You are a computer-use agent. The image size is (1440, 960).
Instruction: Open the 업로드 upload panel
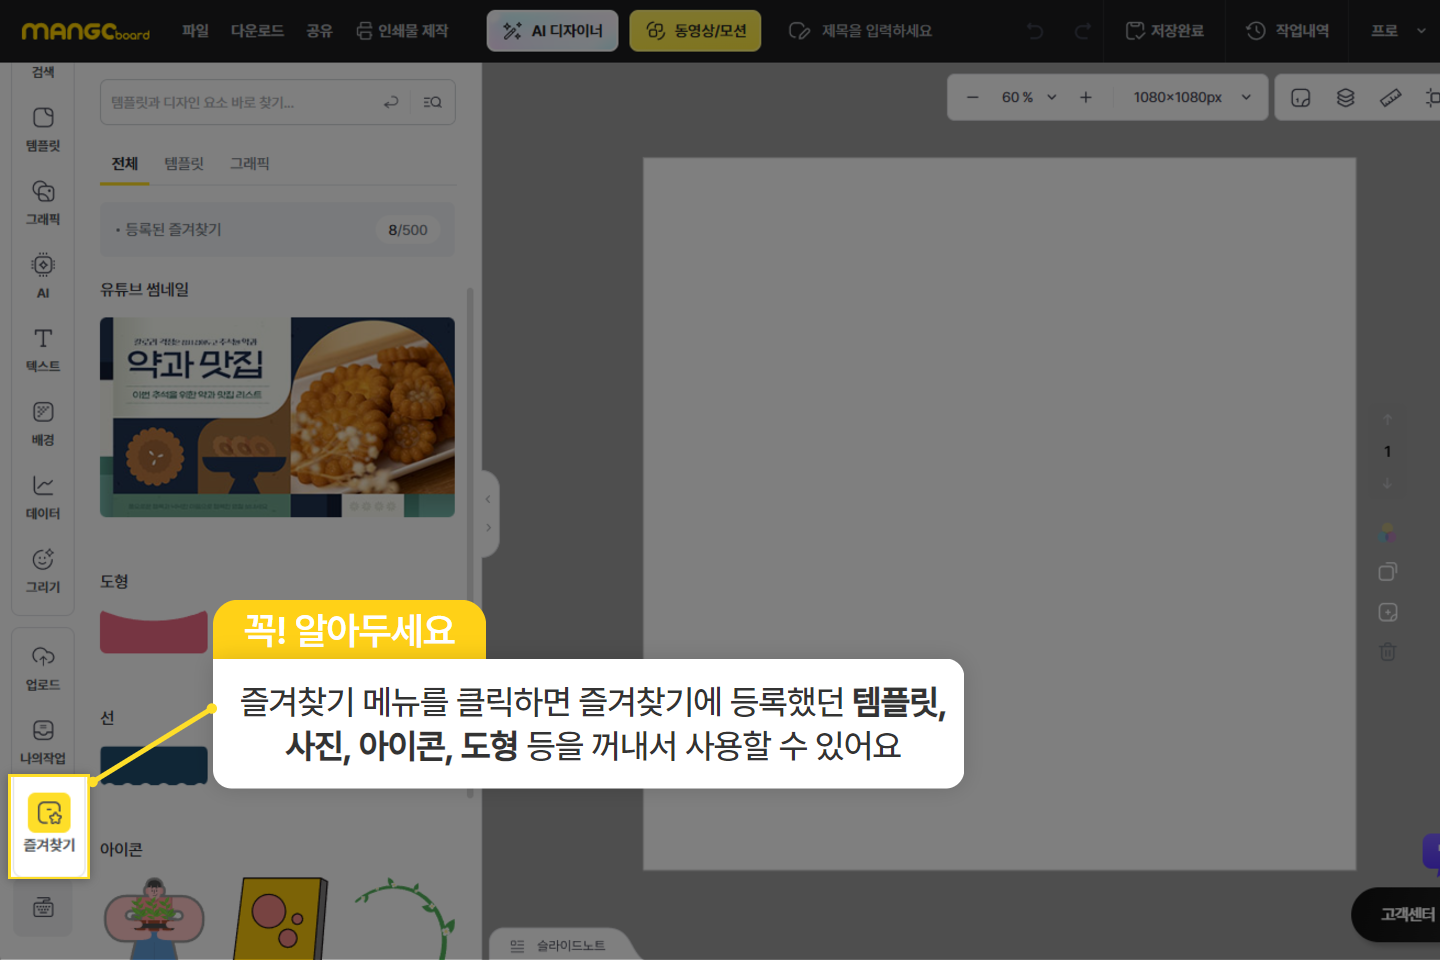point(43,668)
